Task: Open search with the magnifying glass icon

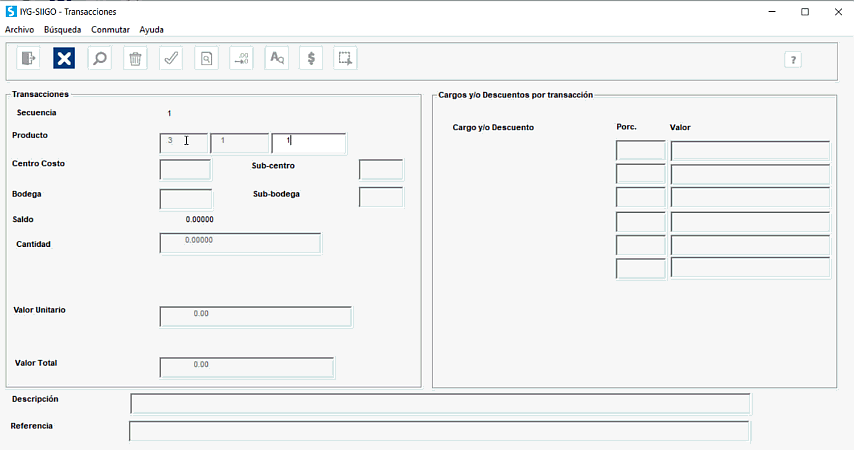Action: pos(100,58)
